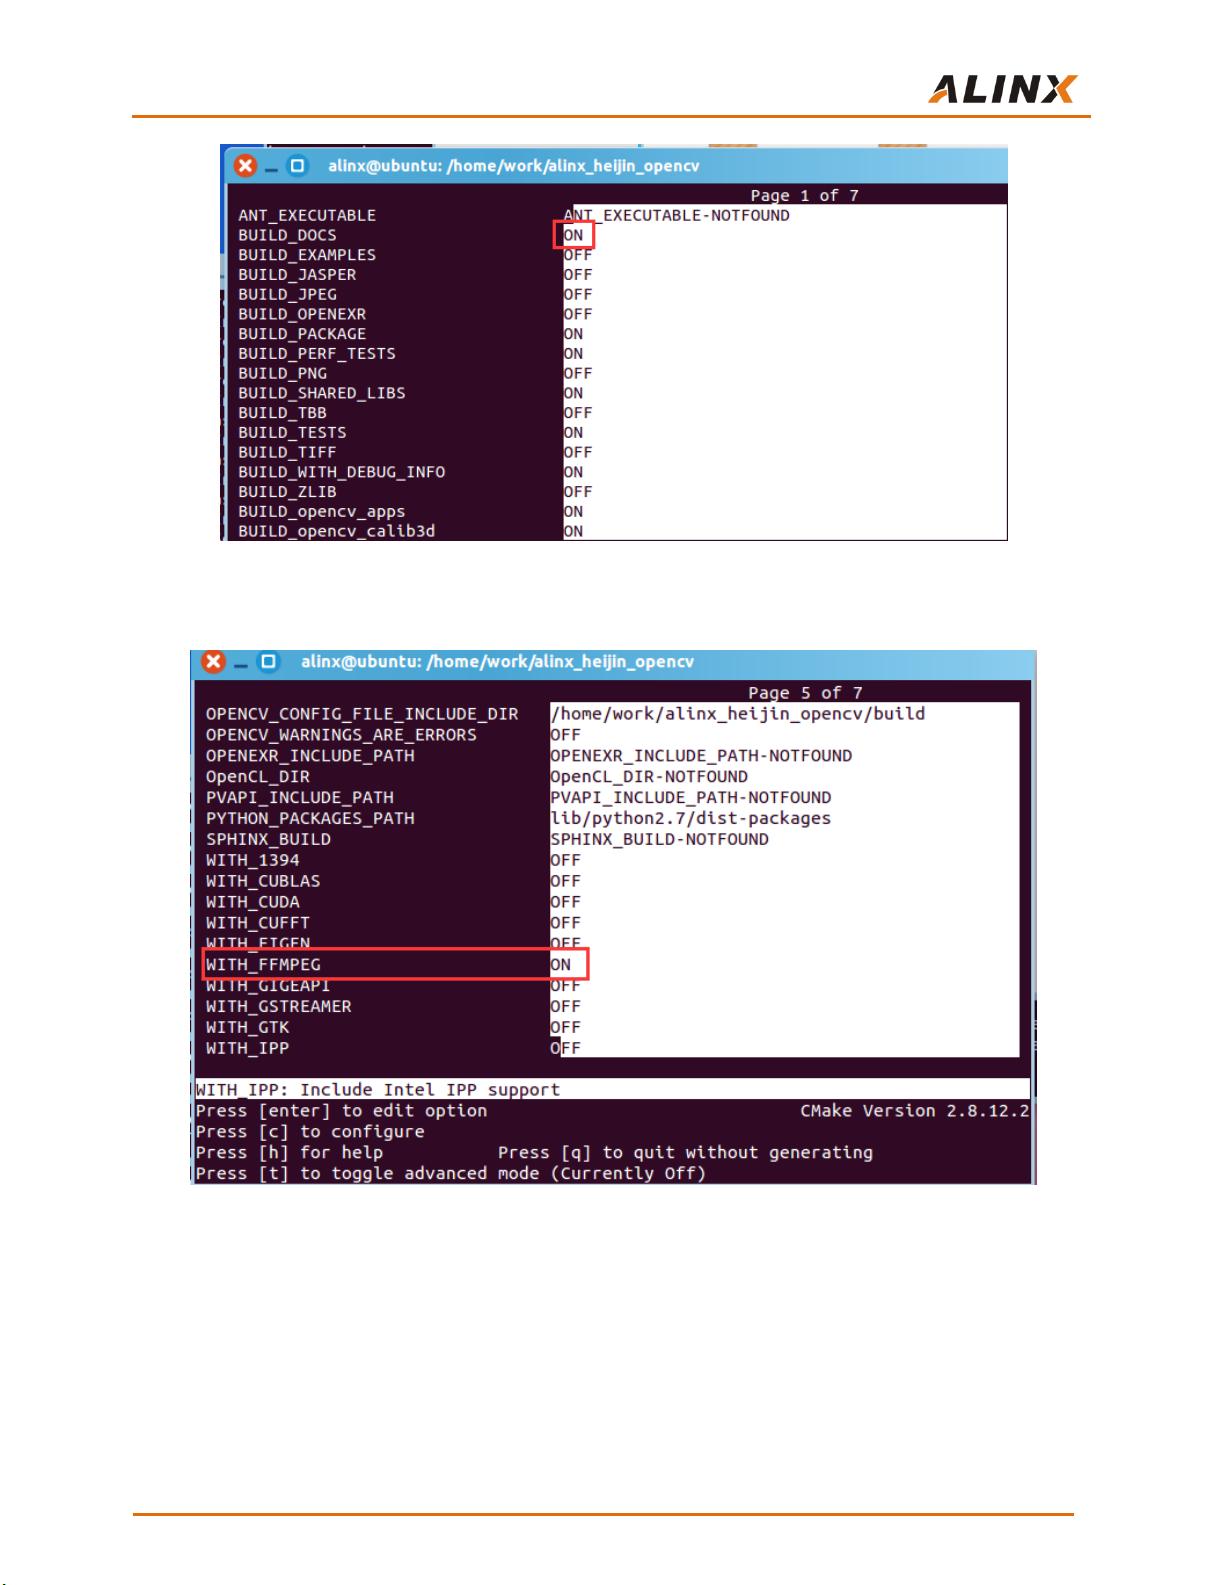The width and height of the screenshot is (1225, 1585).
Task: Select the PYTHON_PACKAGES_PATH option label
Action: click(310, 818)
